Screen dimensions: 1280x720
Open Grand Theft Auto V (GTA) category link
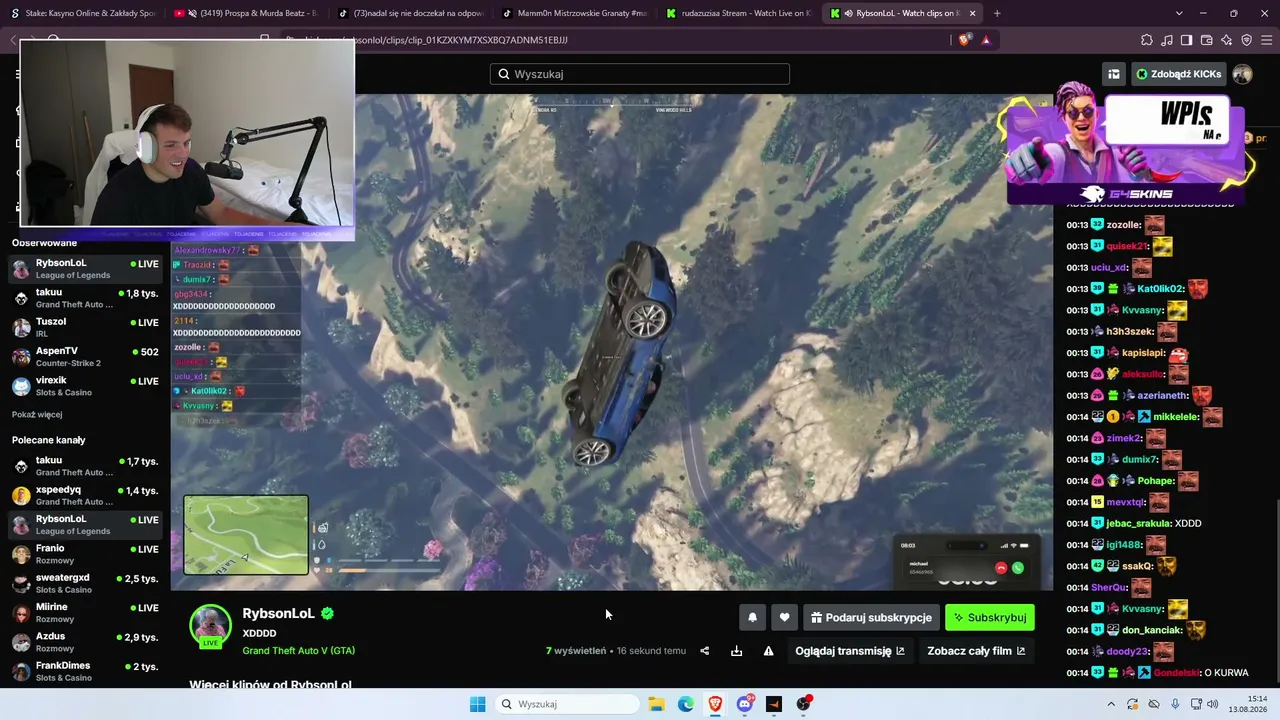tap(299, 651)
